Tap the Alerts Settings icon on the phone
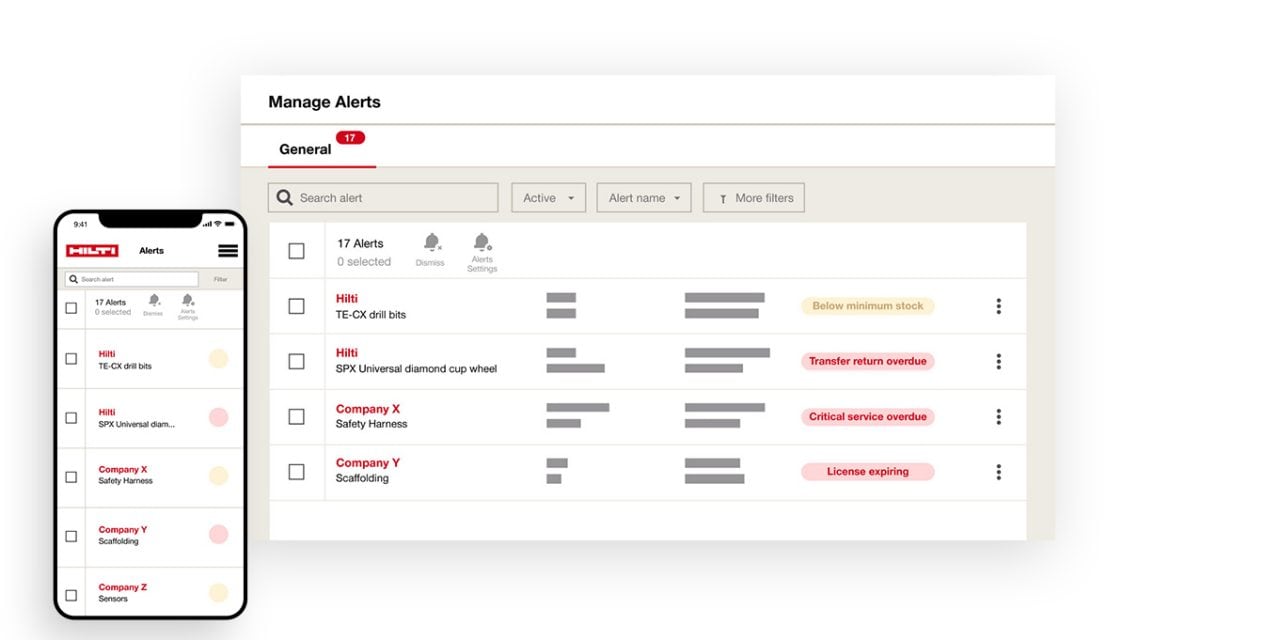The width and height of the screenshot is (1280, 640). click(187, 300)
